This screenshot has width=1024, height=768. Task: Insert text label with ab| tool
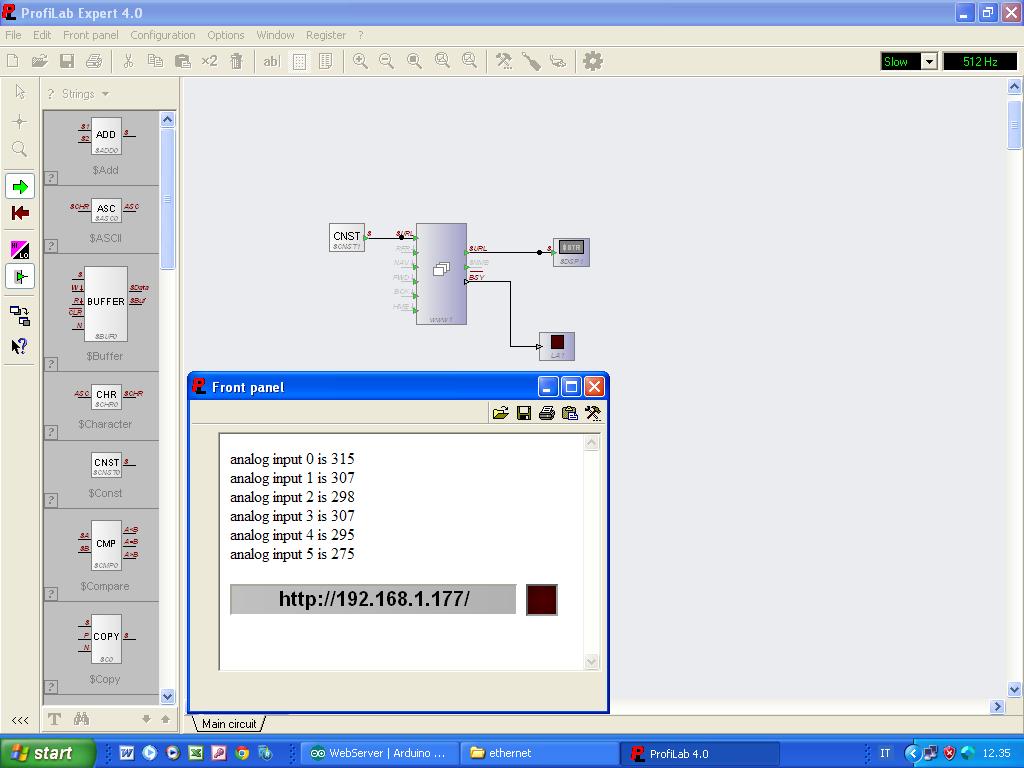pyautogui.click(x=271, y=61)
